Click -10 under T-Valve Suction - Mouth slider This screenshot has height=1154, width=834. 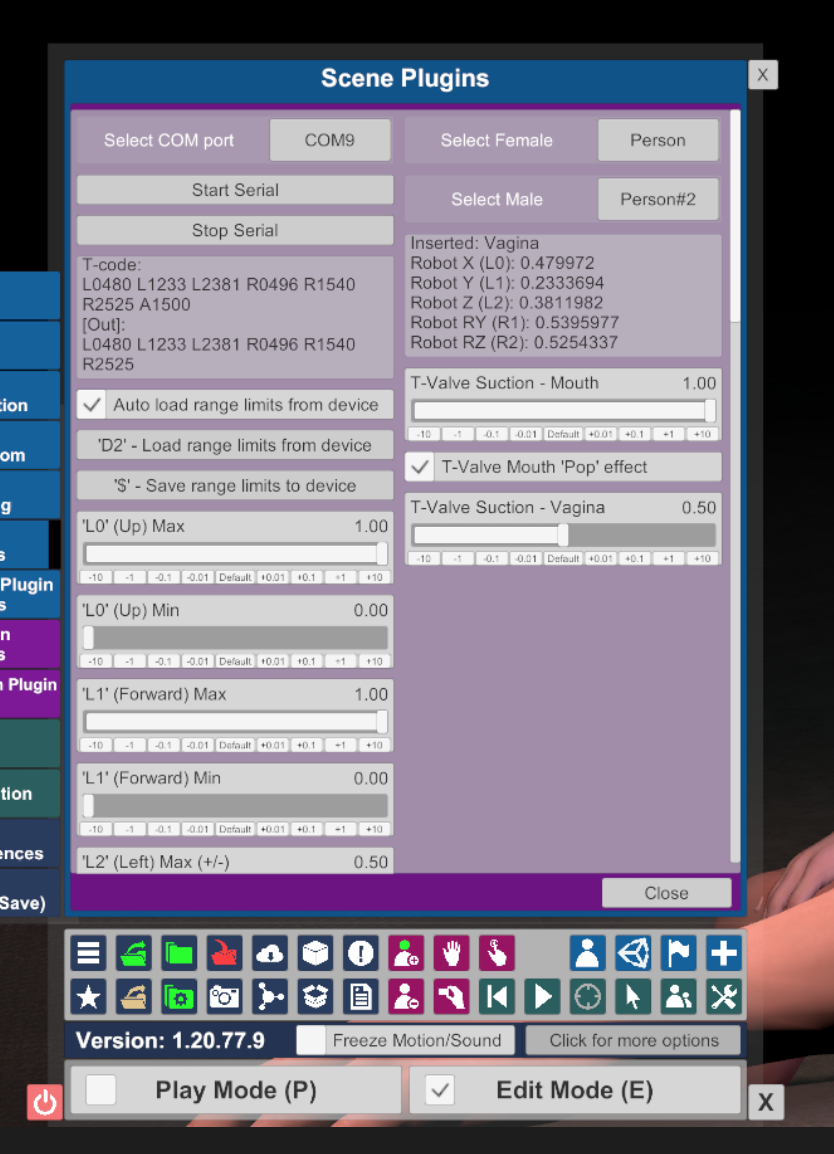tap(424, 434)
